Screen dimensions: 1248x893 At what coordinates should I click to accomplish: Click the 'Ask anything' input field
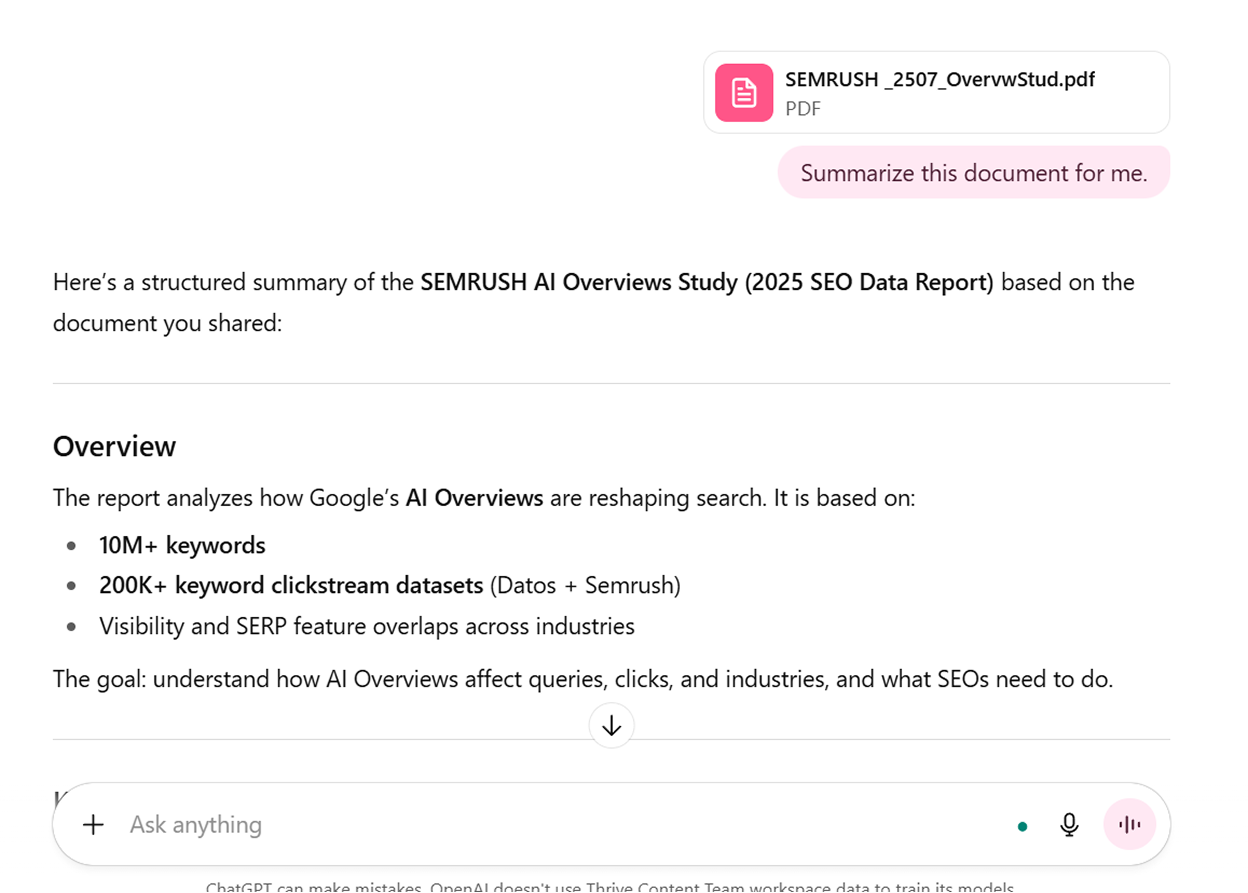400,824
